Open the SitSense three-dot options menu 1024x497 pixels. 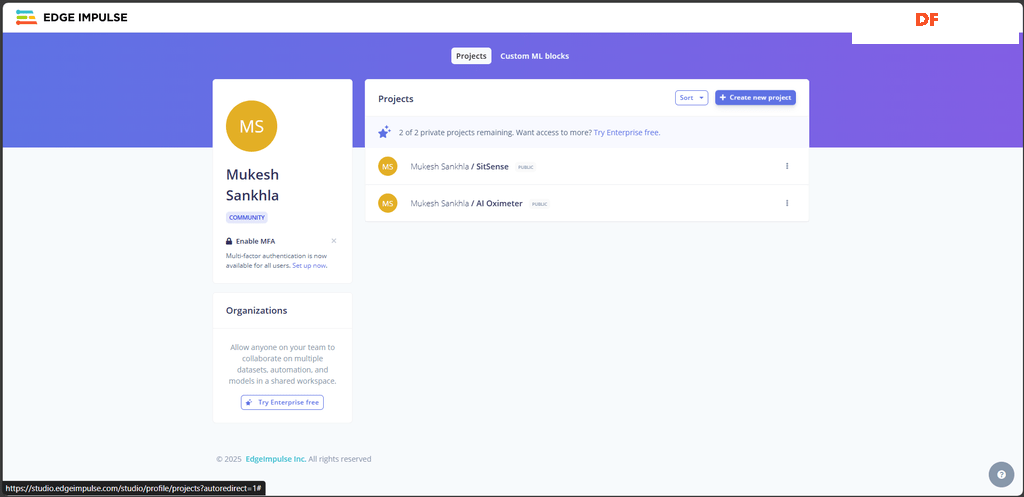(x=787, y=166)
